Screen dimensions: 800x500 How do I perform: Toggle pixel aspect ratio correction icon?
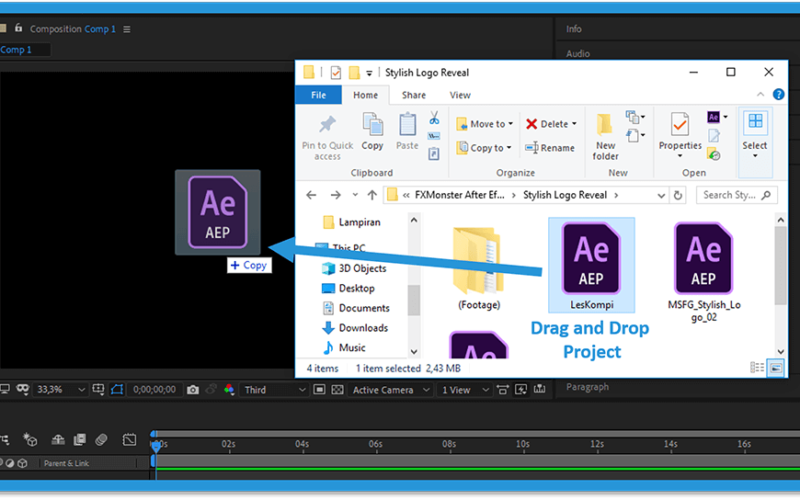503,390
